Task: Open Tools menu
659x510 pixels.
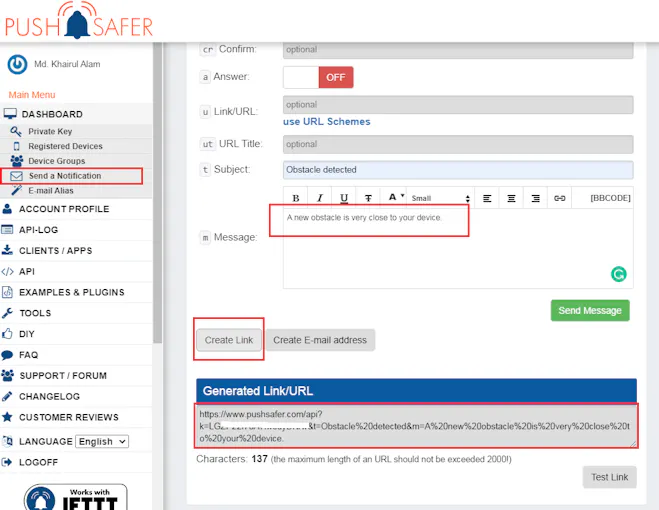Action: tap(35, 313)
